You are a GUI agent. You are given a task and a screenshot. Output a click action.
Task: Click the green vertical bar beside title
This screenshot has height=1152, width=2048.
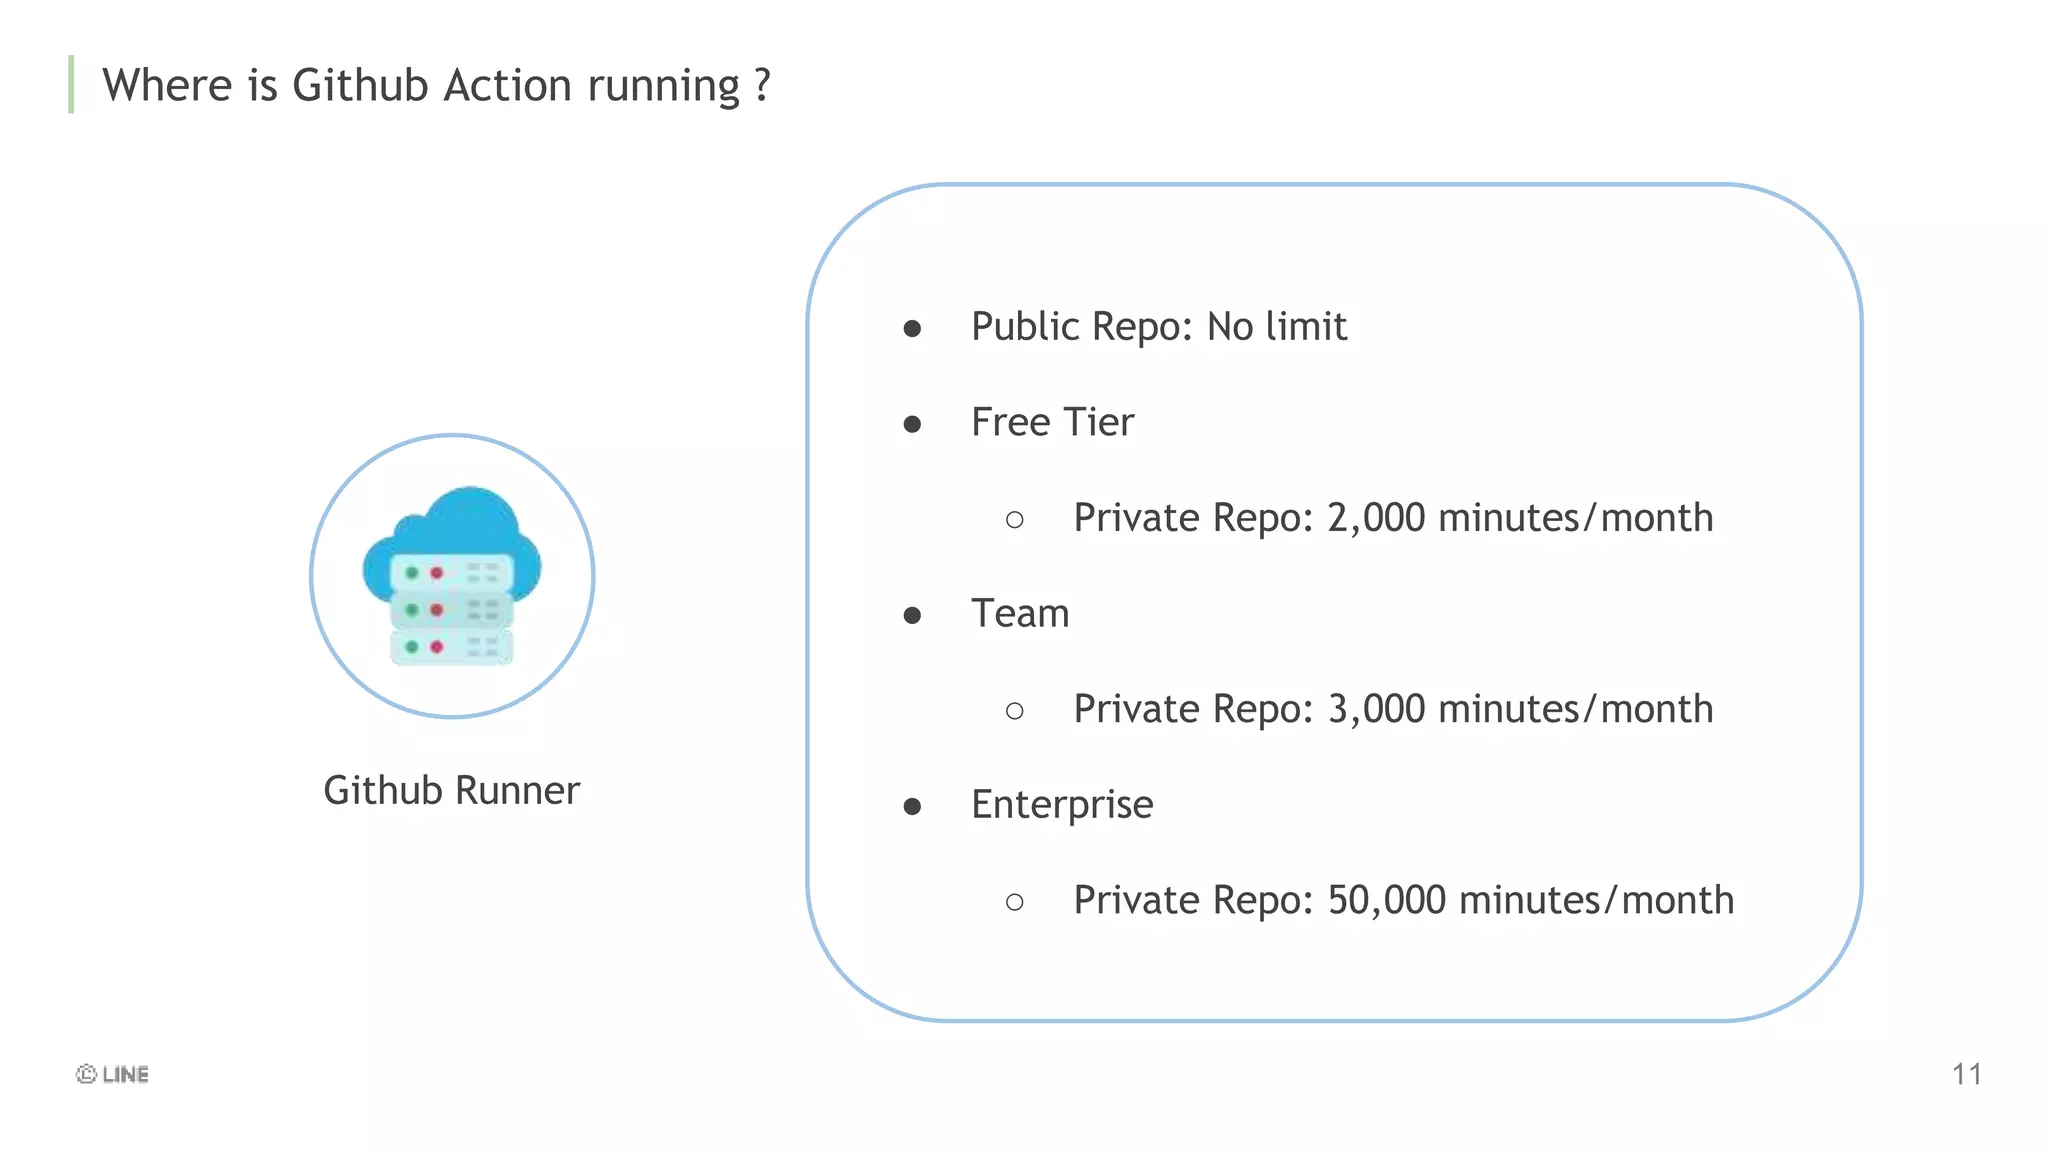tap(71, 84)
